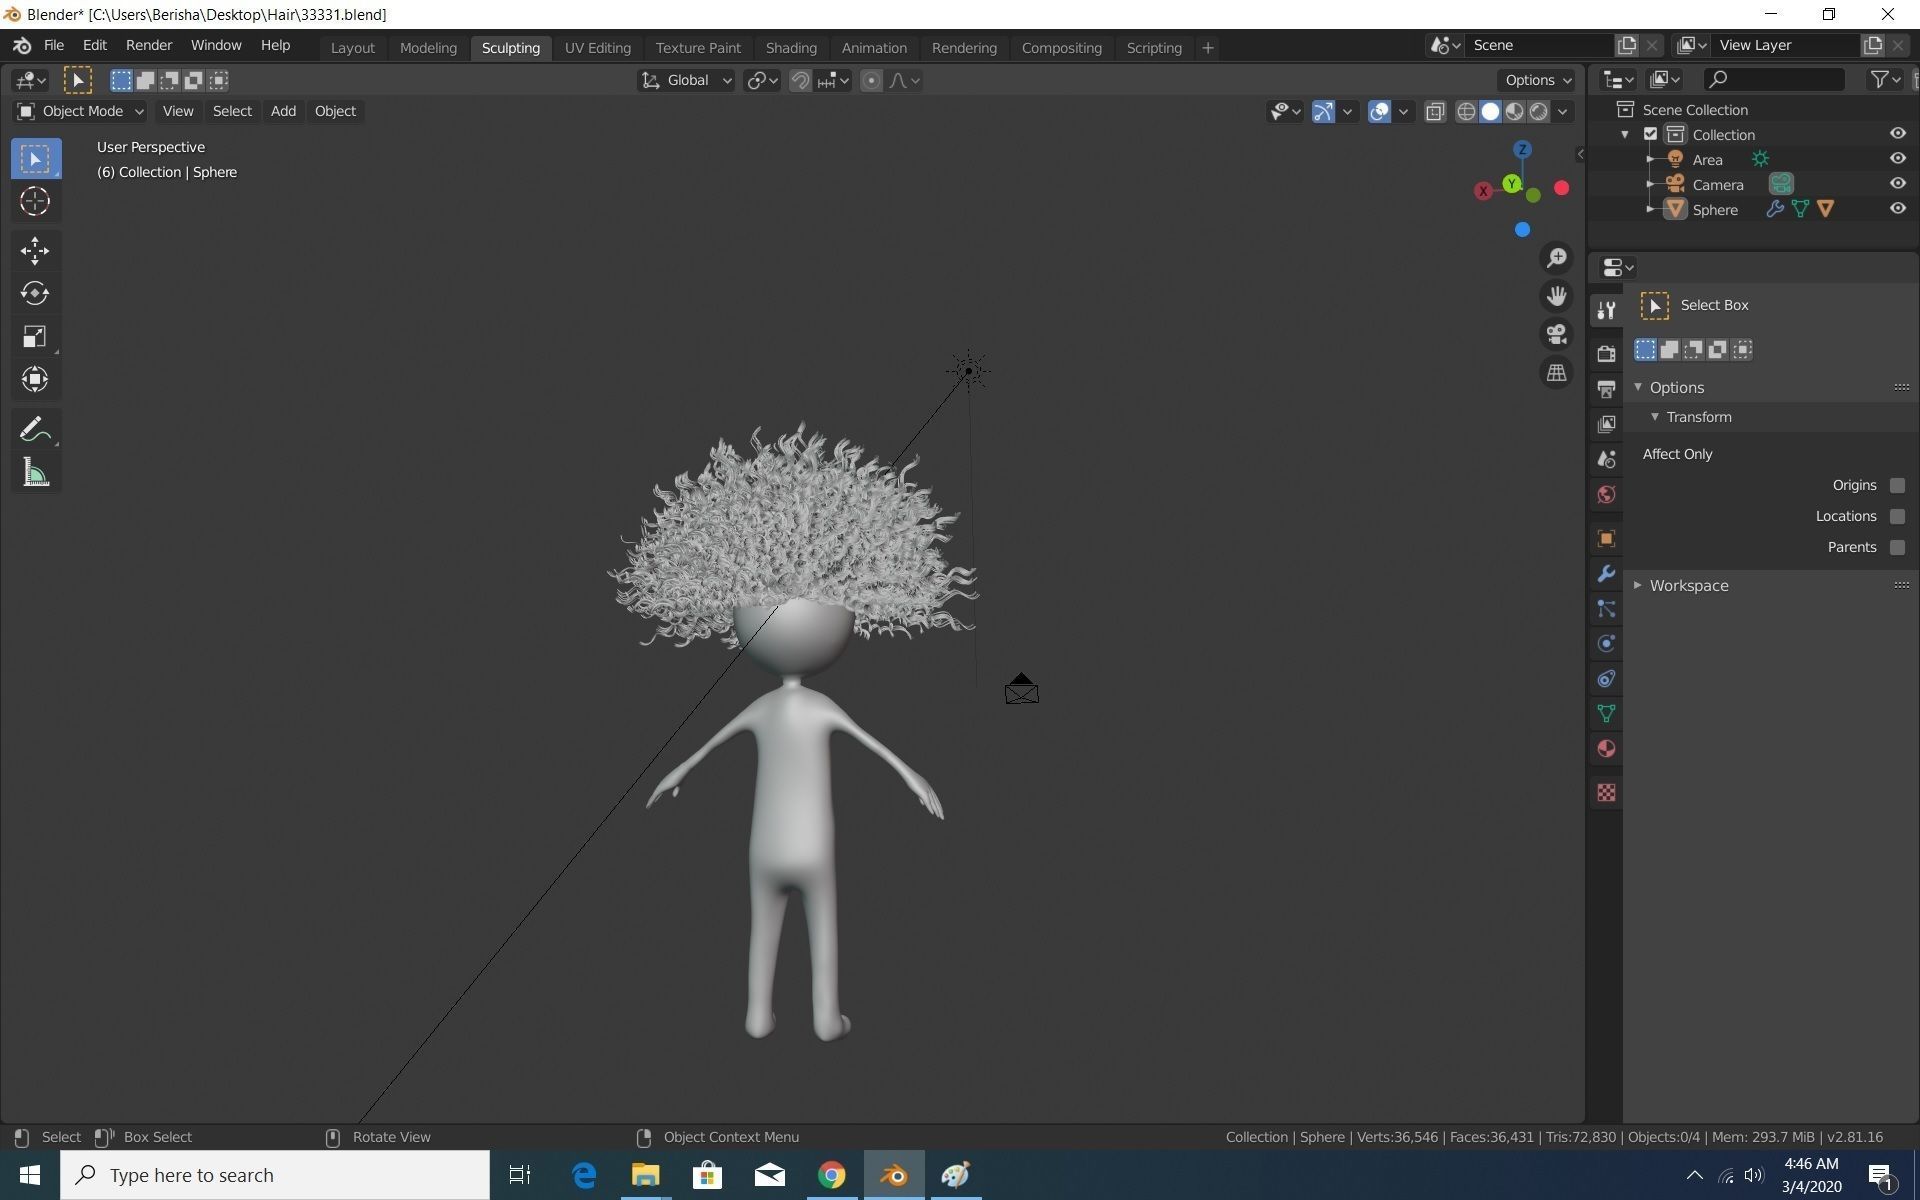Screen dimensions: 1920x1200
Task: Click the Zoom view magnifier icon
Action: [x=1556, y=258]
